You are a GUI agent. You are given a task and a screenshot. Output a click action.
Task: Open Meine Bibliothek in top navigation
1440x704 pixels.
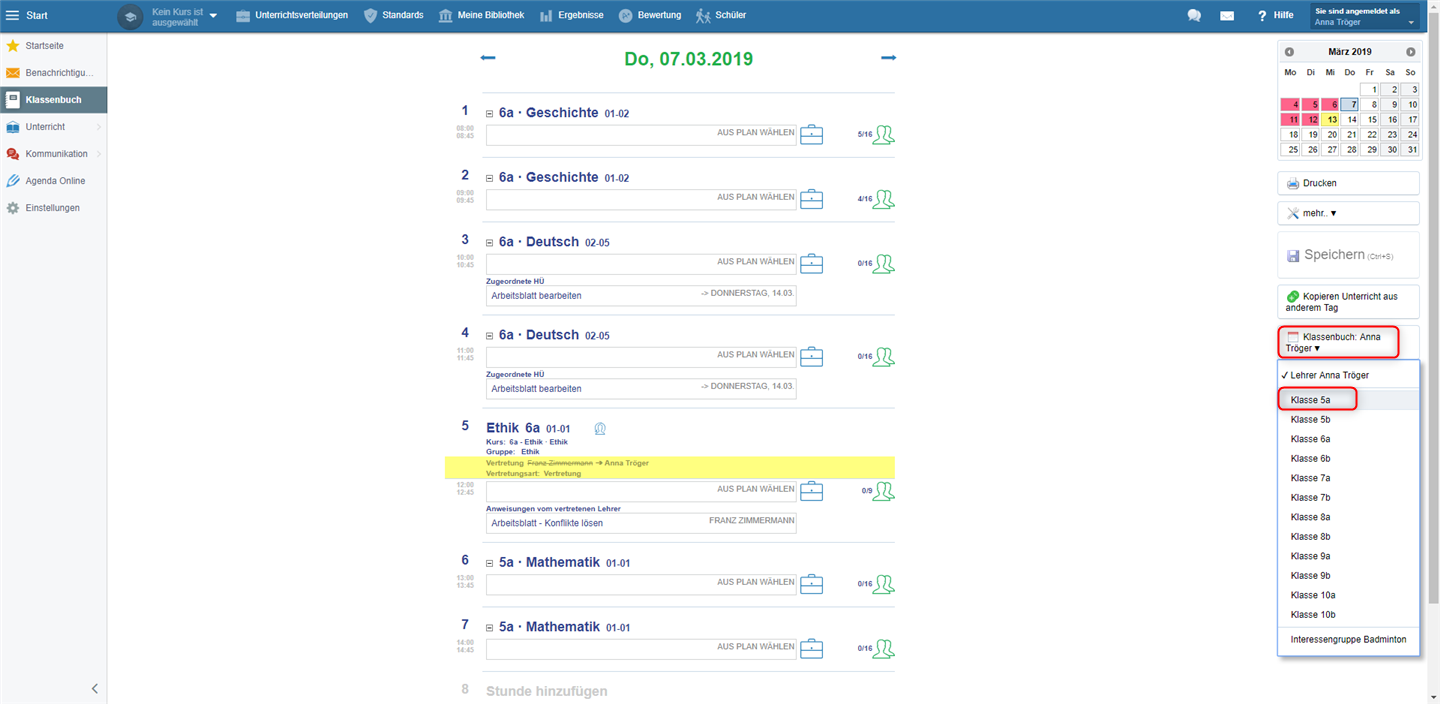(x=481, y=16)
